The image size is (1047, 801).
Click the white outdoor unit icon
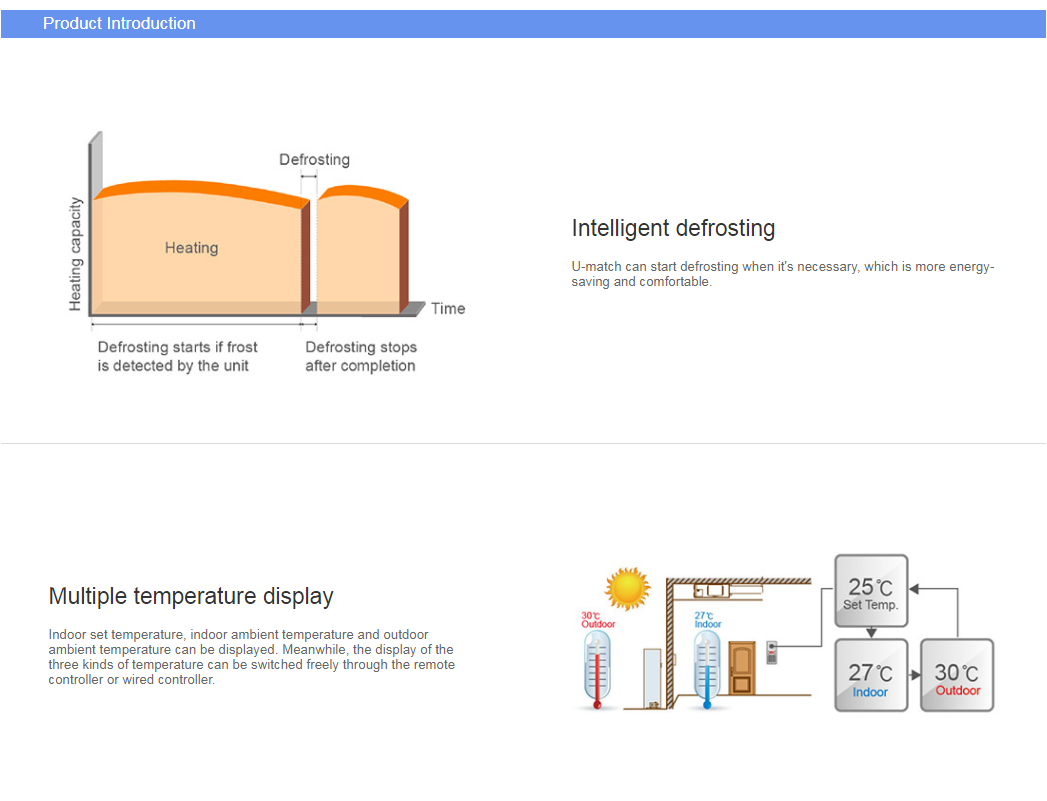[x=652, y=678]
